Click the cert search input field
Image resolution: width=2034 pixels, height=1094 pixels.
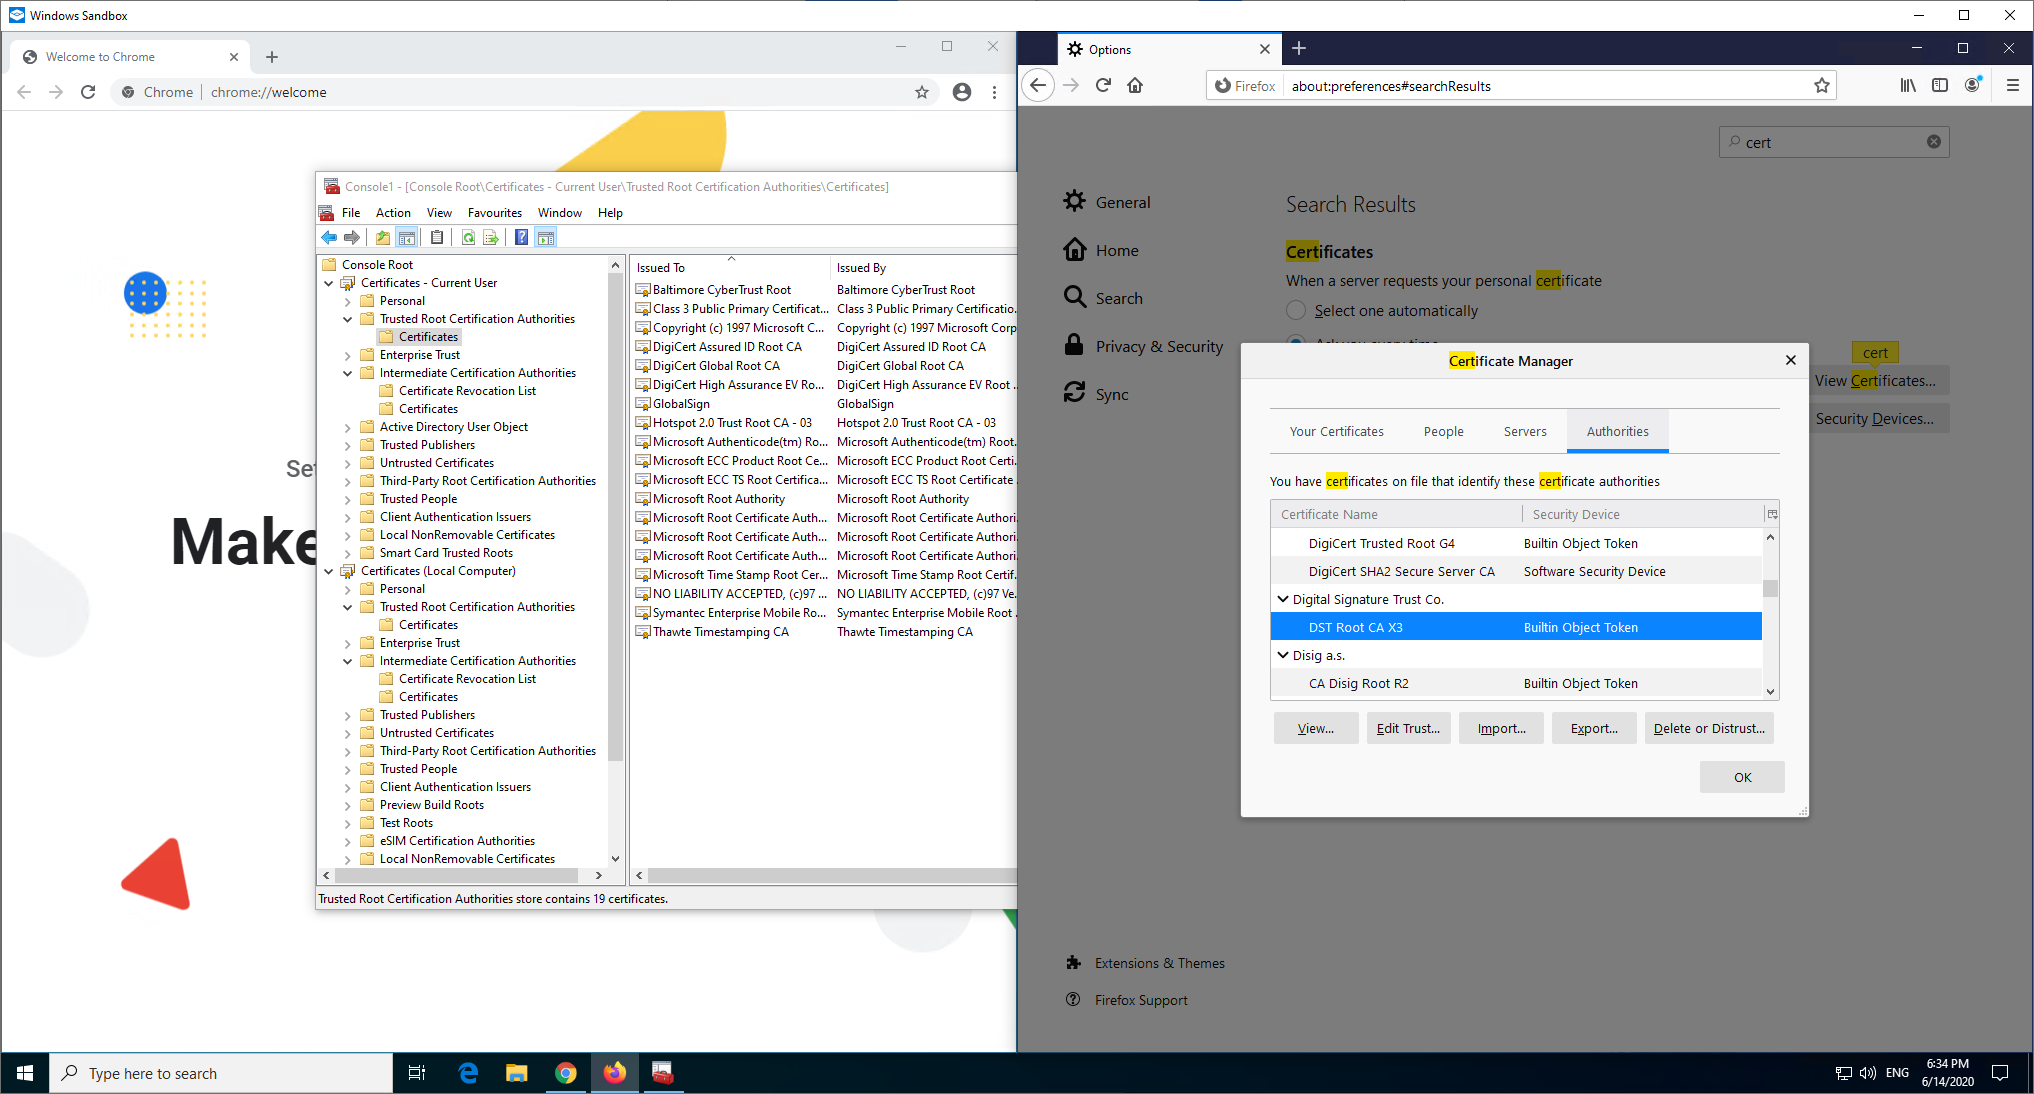(x=1832, y=143)
